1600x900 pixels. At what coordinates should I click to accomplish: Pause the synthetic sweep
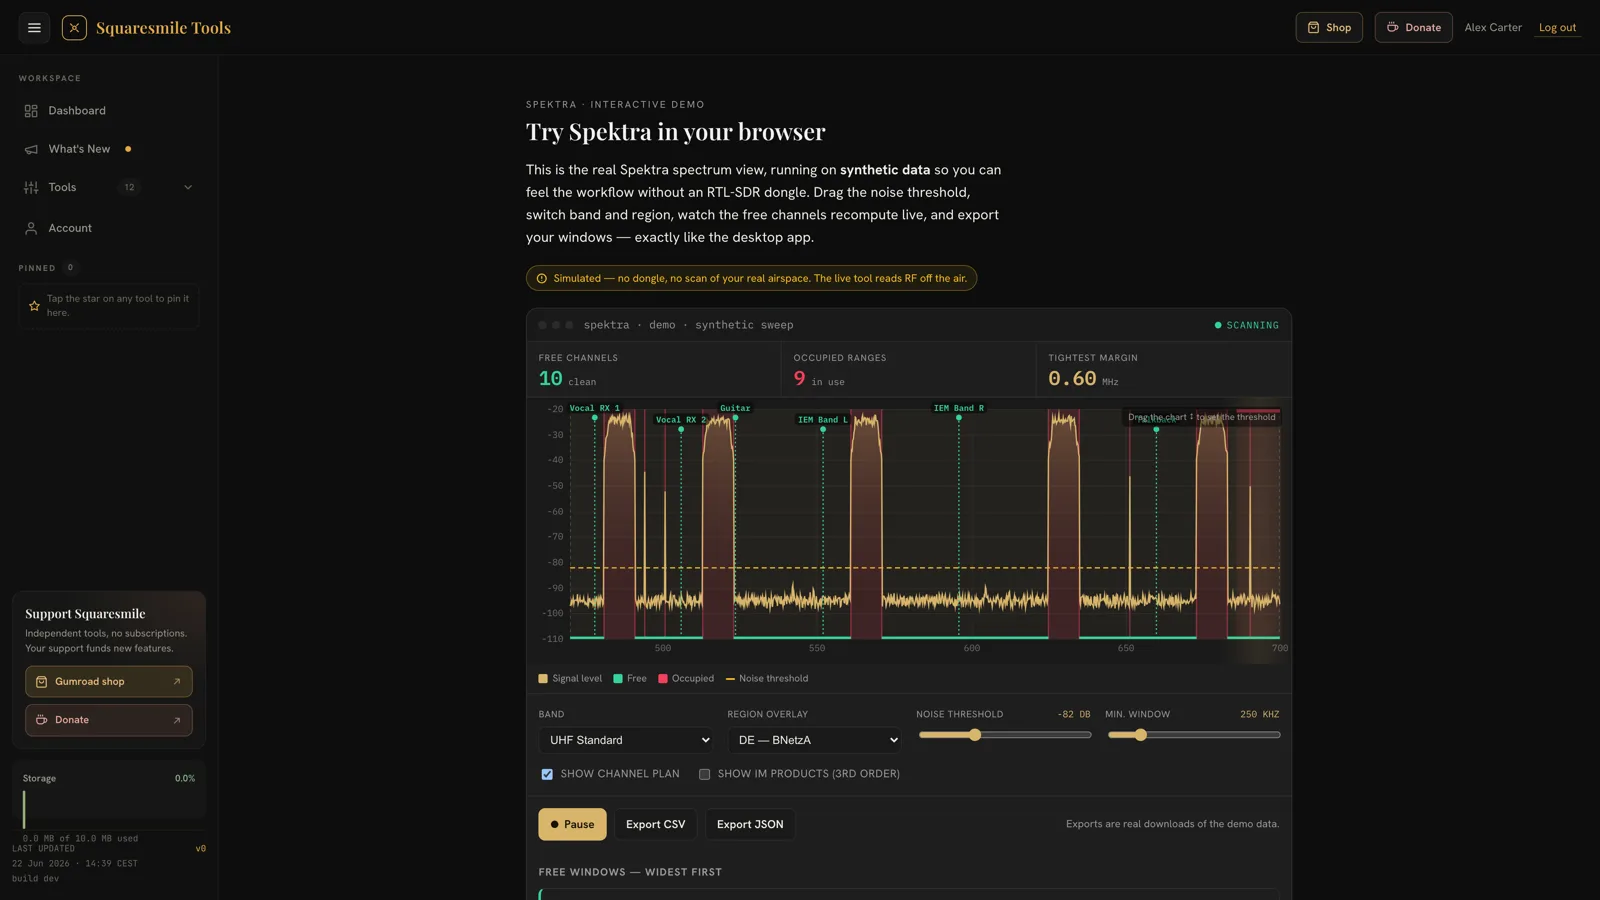click(572, 824)
